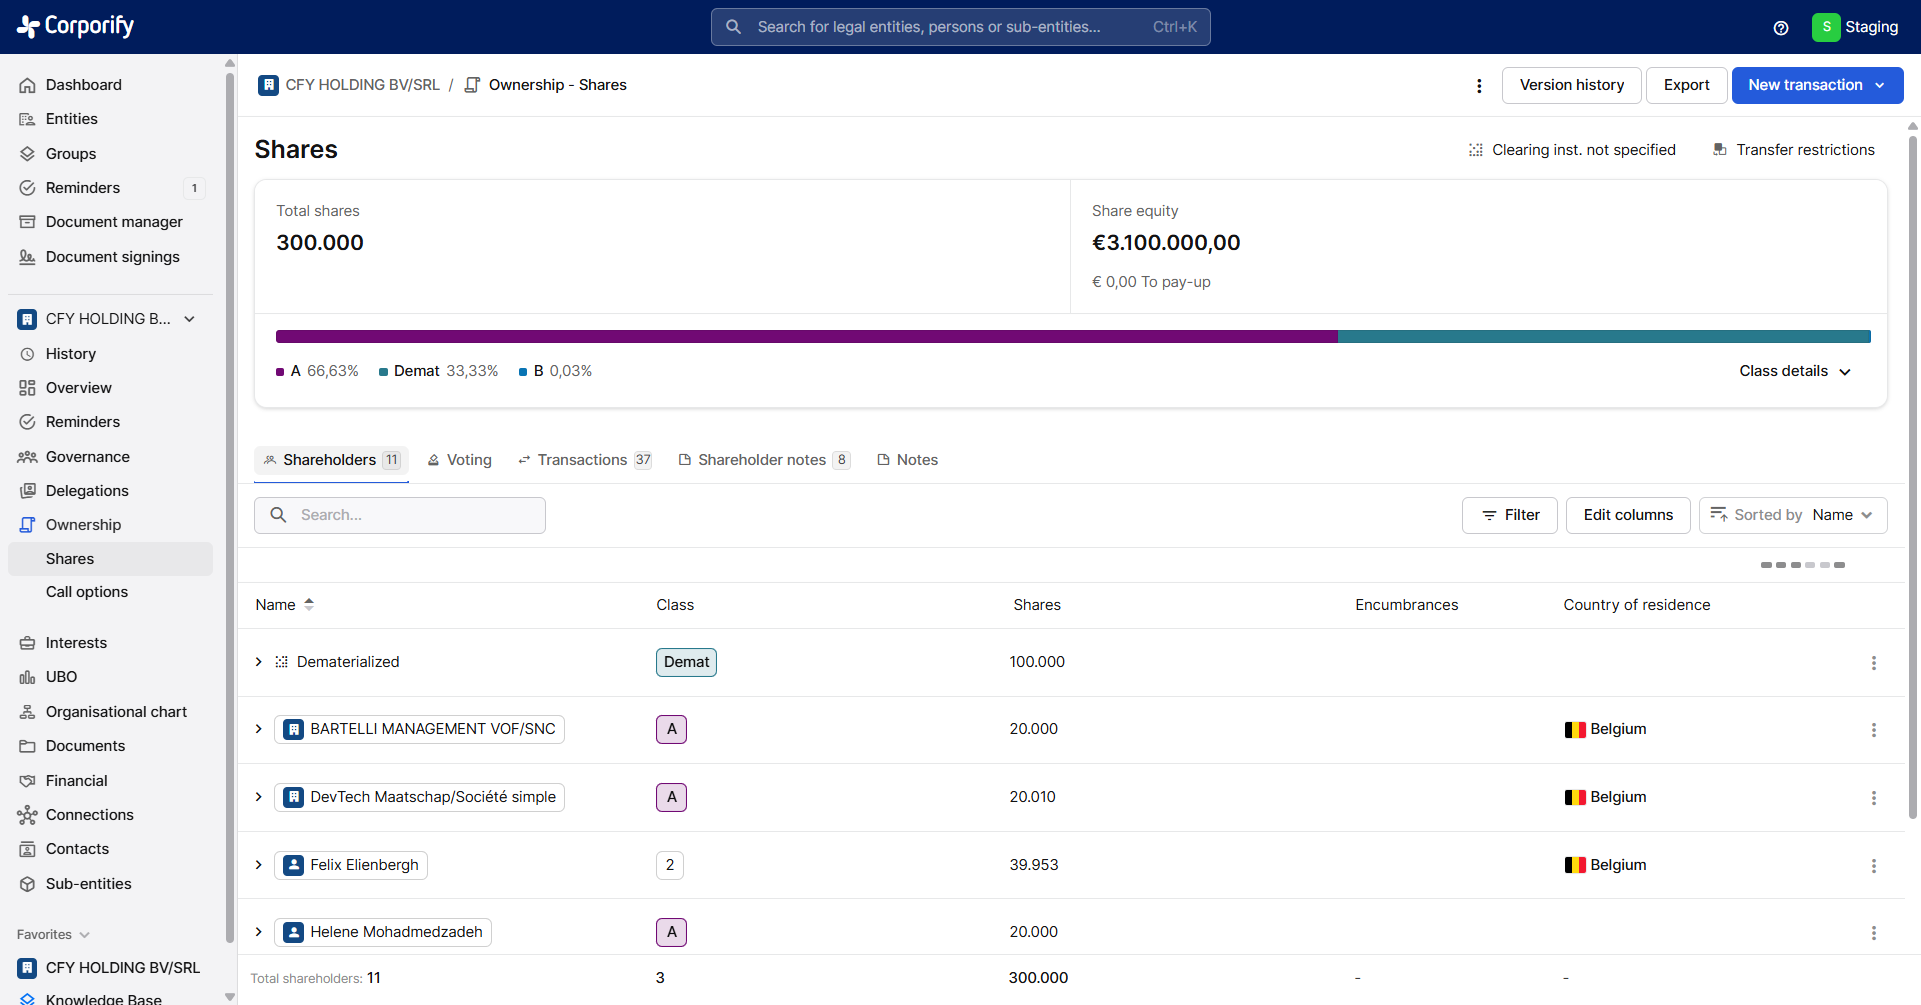Expand the Dematerialized shareholder row
Viewport: 1921px width, 1005px height.
pyautogui.click(x=259, y=662)
